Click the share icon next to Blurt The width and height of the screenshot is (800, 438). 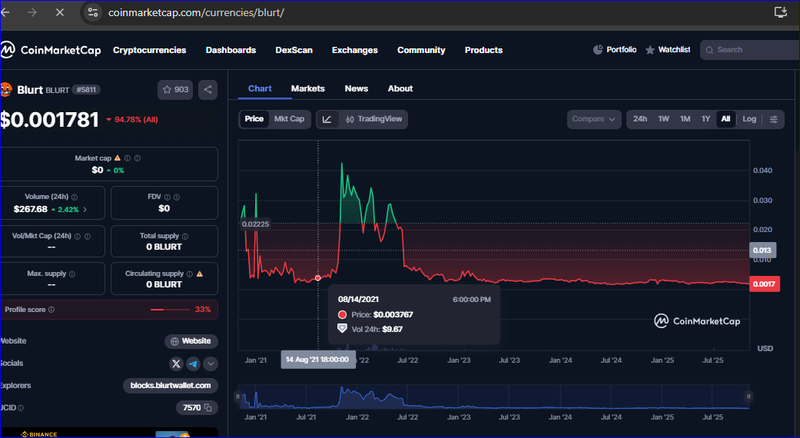tap(208, 90)
